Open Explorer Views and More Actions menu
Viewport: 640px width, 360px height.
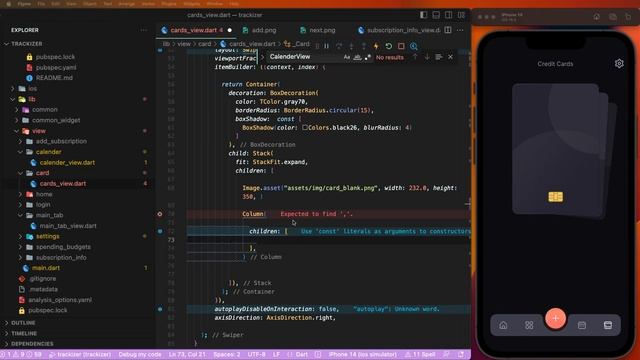[x=144, y=30]
